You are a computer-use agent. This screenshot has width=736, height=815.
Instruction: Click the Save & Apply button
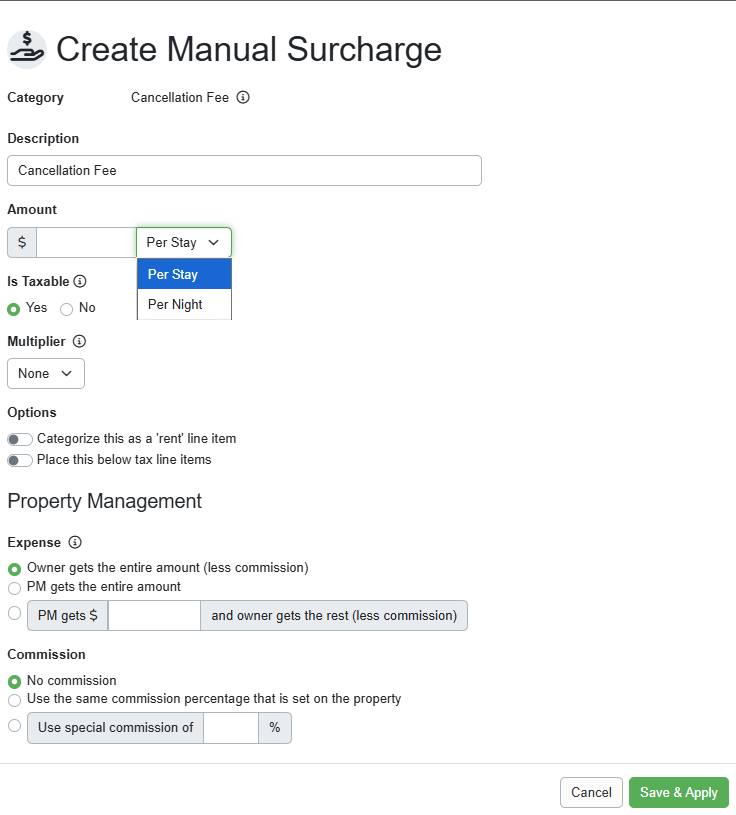tap(678, 792)
